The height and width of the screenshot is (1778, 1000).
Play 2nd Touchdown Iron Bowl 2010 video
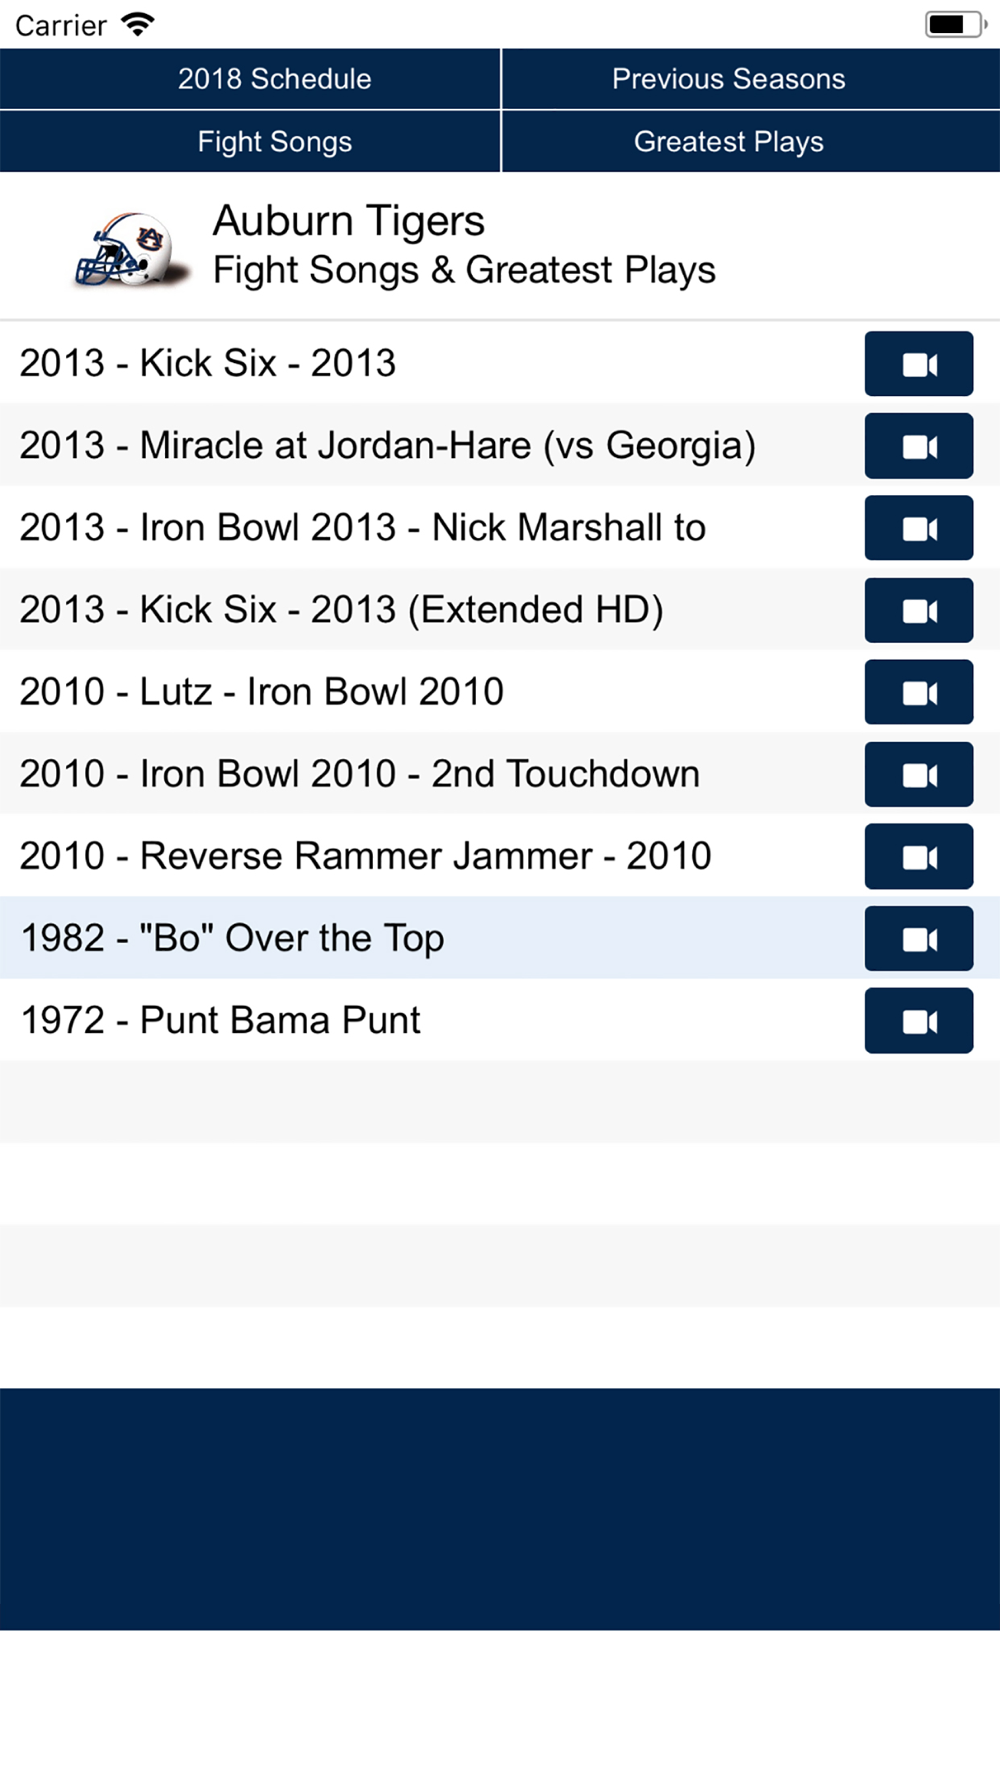click(x=918, y=774)
